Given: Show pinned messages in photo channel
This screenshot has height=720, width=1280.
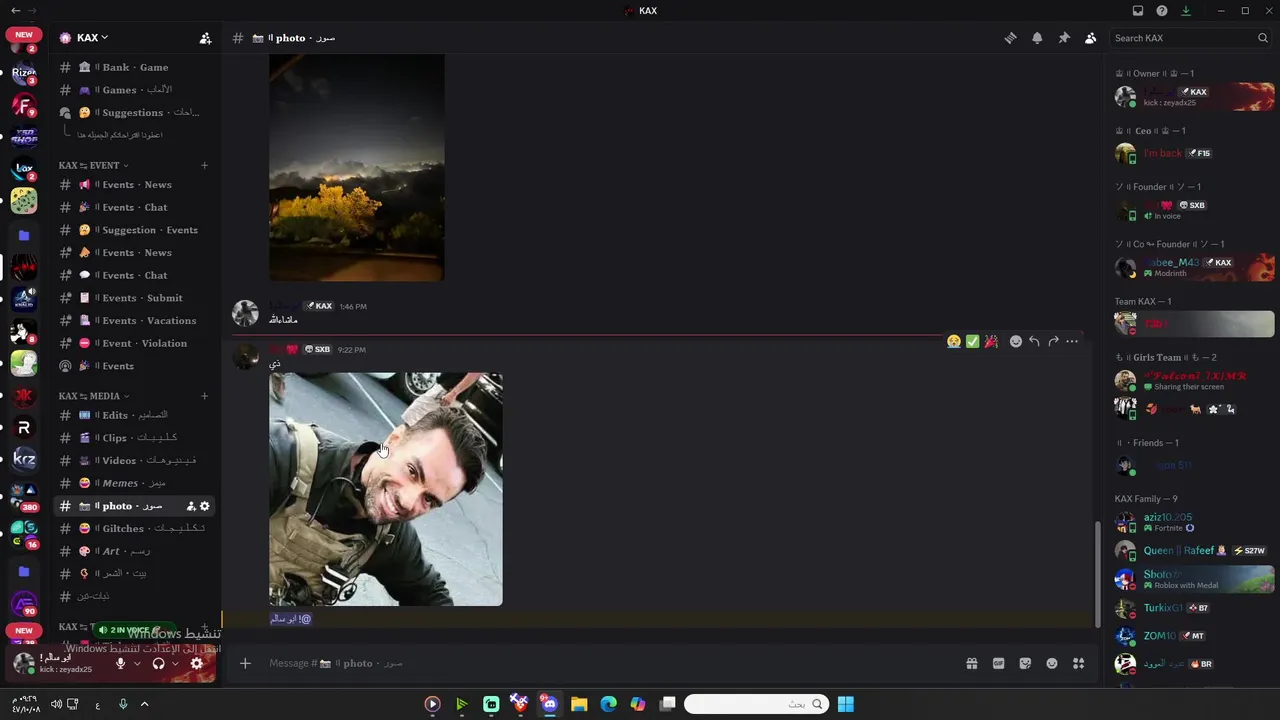Looking at the screenshot, I should point(1064,38).
